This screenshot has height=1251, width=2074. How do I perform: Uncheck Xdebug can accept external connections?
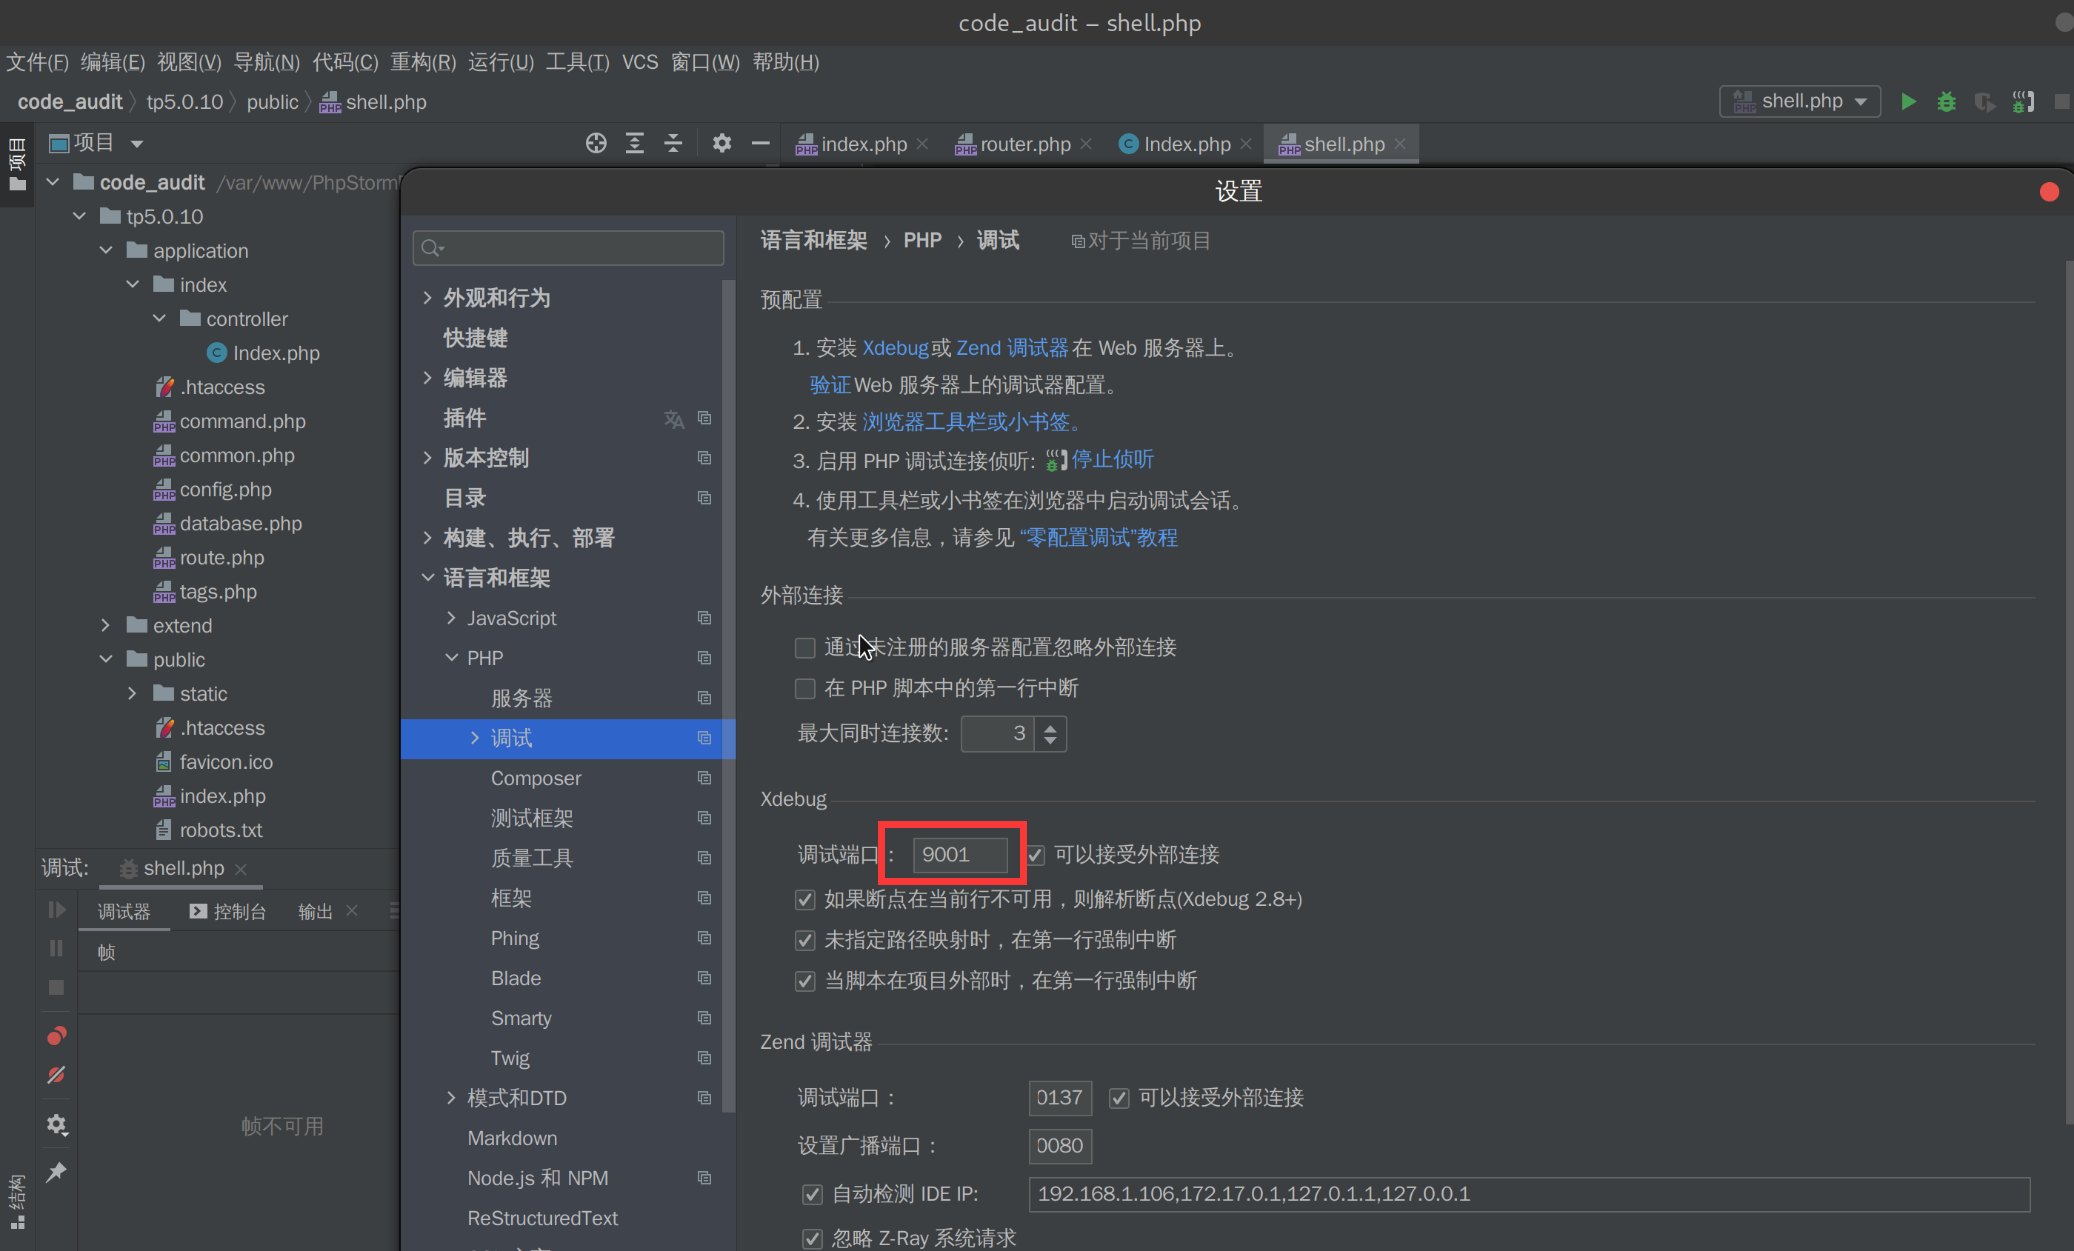1036,855
